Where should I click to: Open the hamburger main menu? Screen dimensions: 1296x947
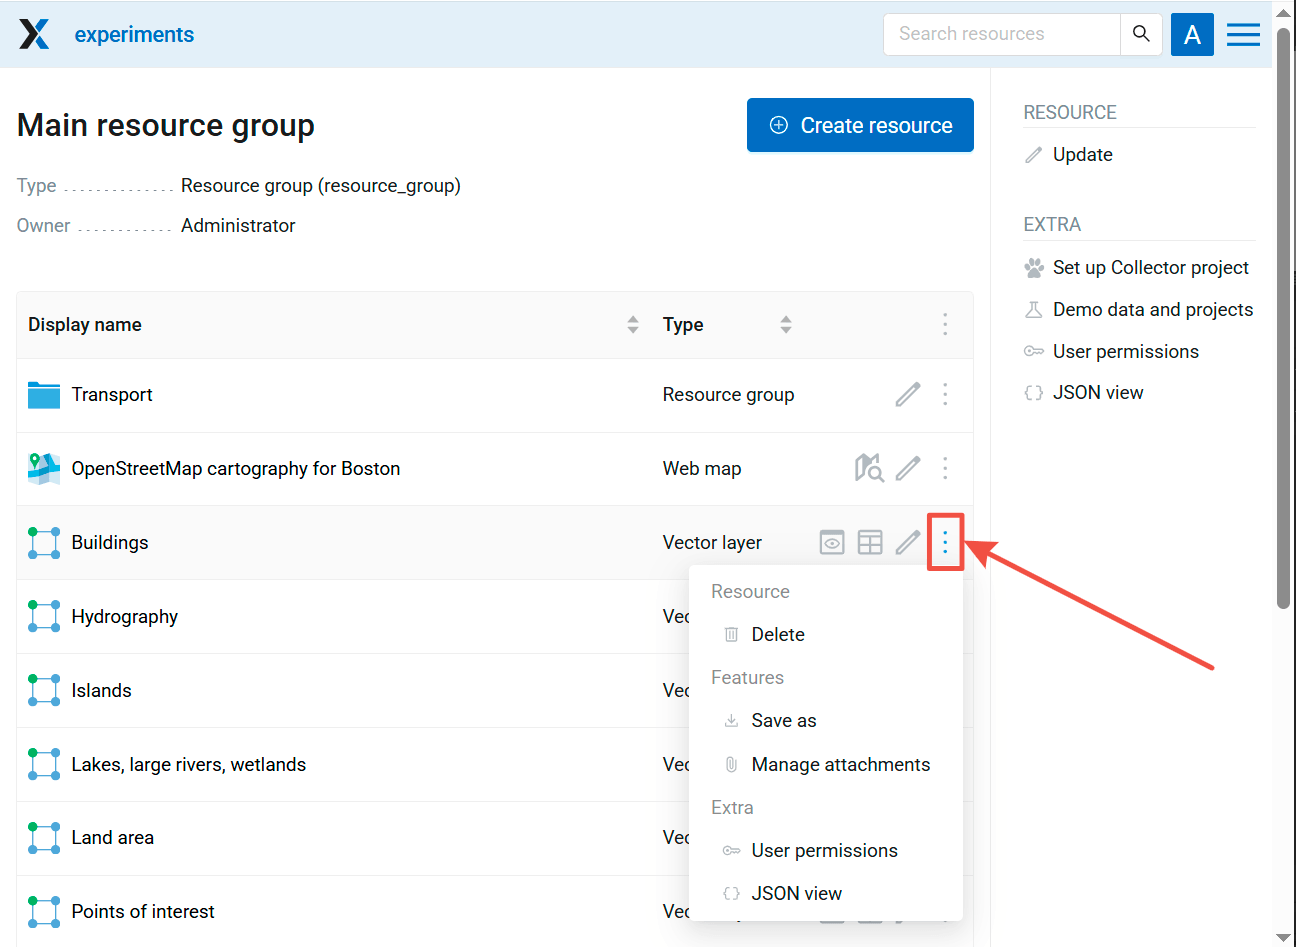point(1243,34)
